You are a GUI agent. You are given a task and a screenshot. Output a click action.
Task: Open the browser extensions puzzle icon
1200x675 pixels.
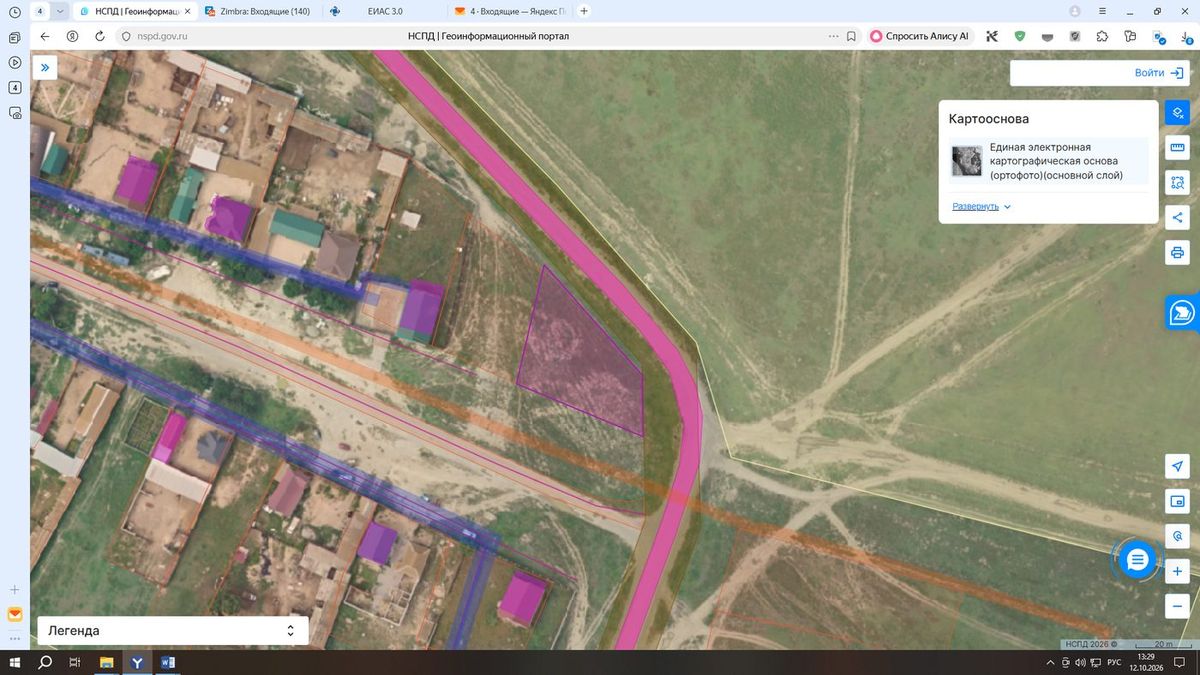[1102, 36]
